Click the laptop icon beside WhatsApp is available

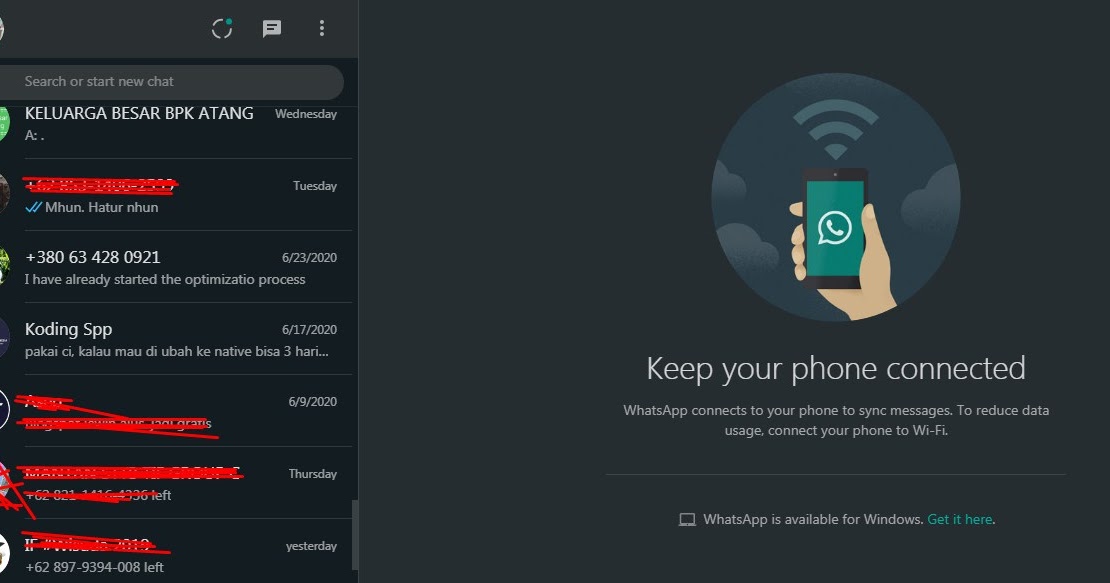(687, 520)
